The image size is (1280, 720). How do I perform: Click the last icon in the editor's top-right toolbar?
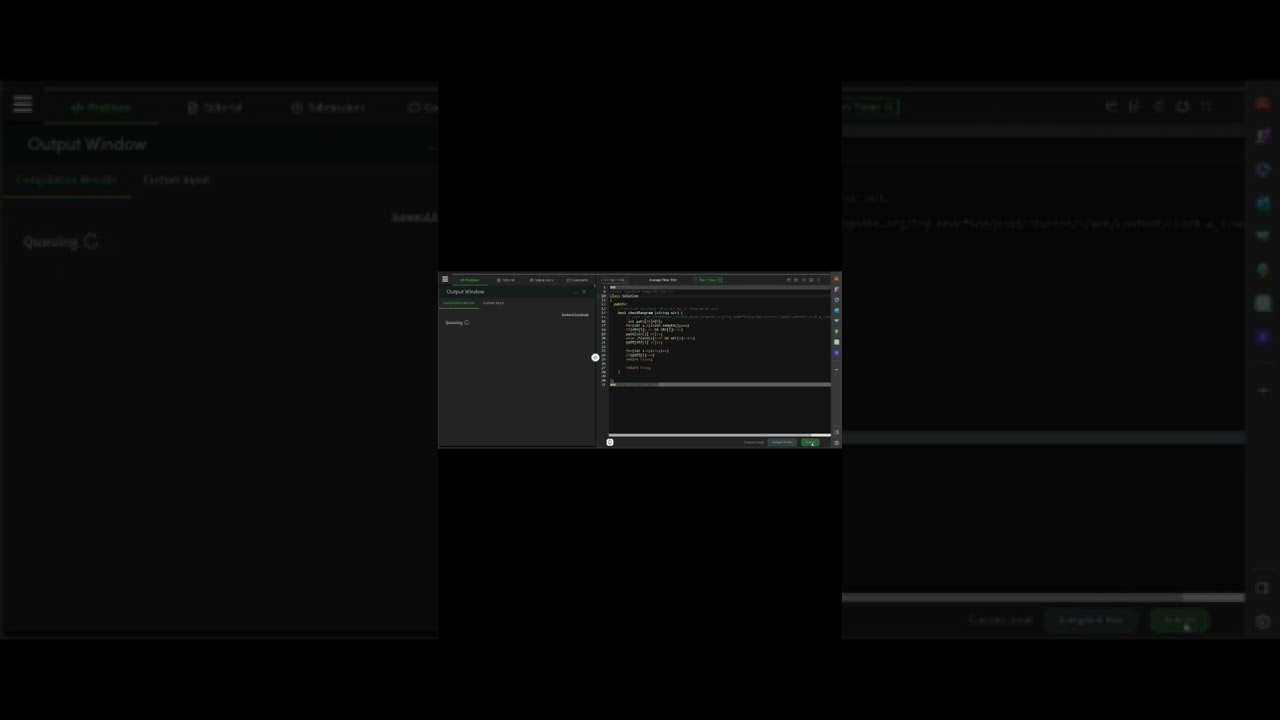[819, 280]
